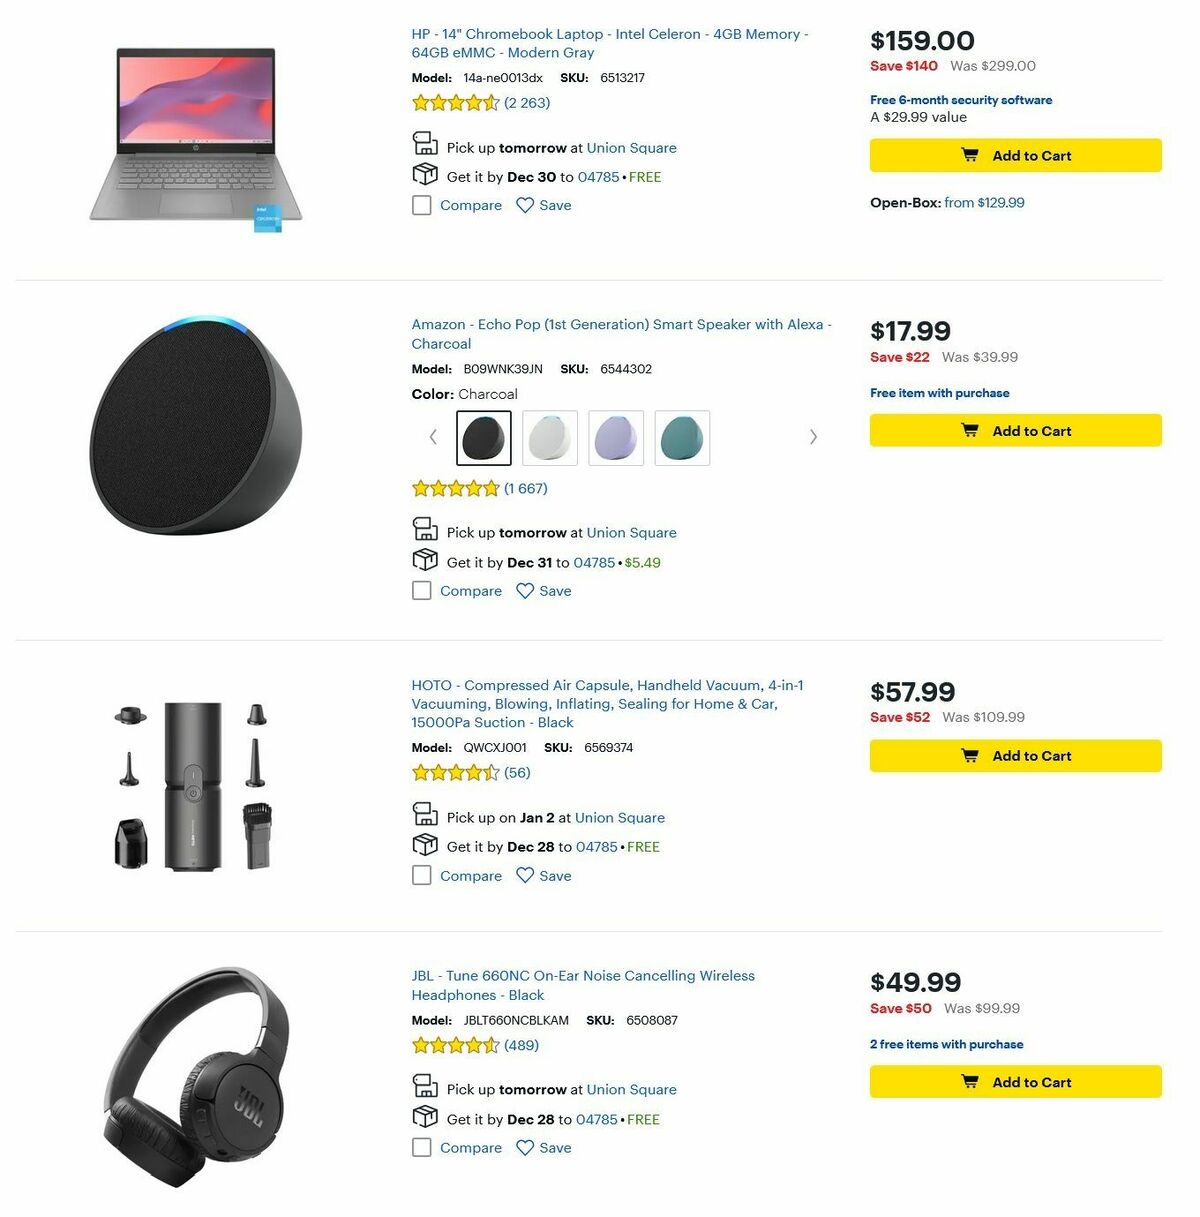Click the star rating for JBL headphones
1200x1217 pixels.
click(x=455, y=1045)
